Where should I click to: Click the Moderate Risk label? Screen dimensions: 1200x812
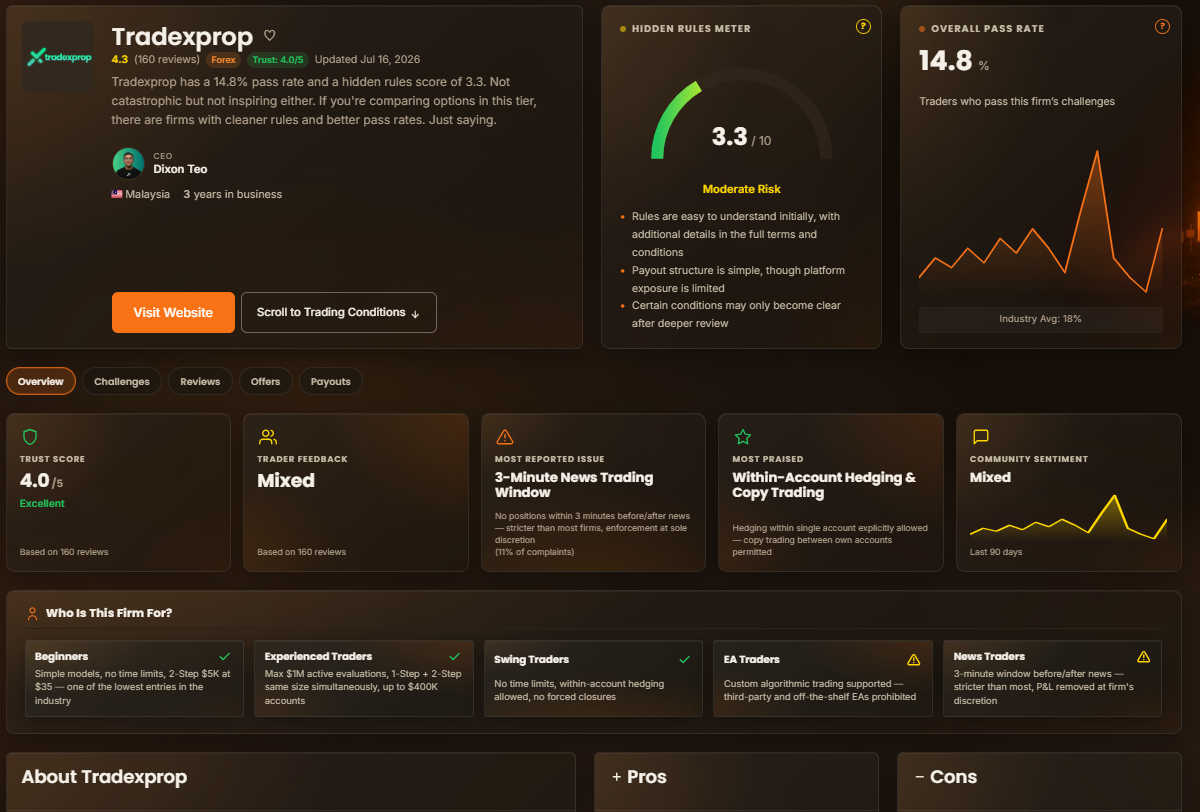pyautogui.click(x=742, y=189)
